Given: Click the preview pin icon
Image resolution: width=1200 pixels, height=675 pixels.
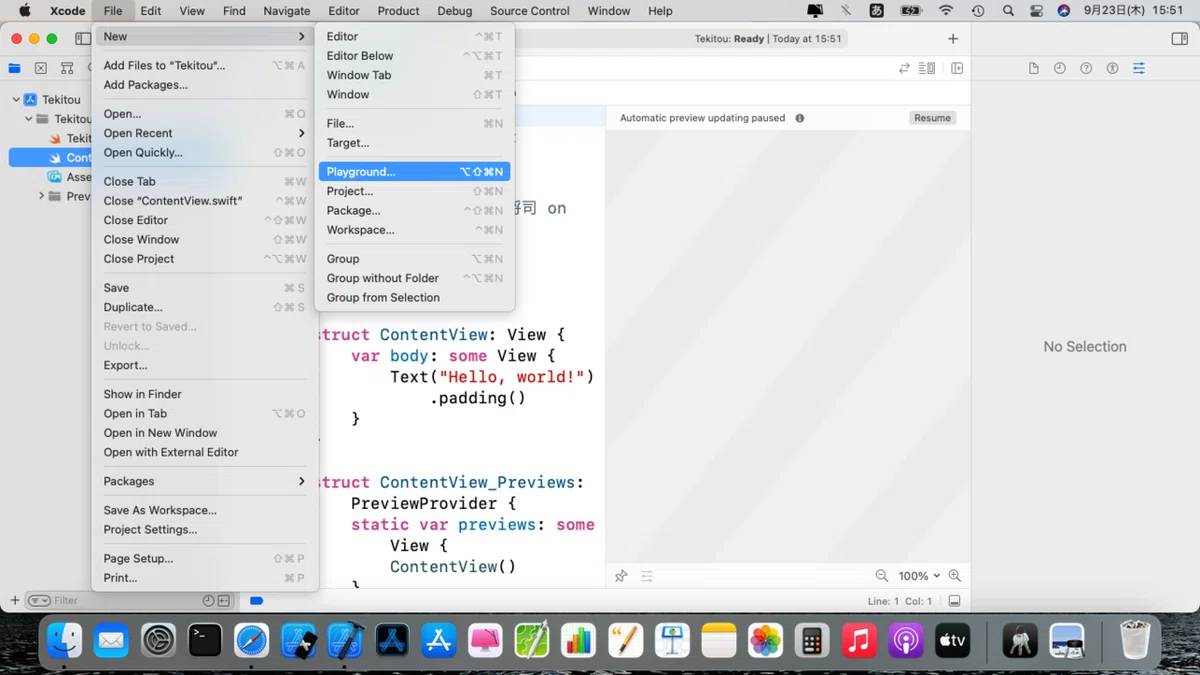Looking at the screenshot, I should pyautogui.click(x=621, y=576).
